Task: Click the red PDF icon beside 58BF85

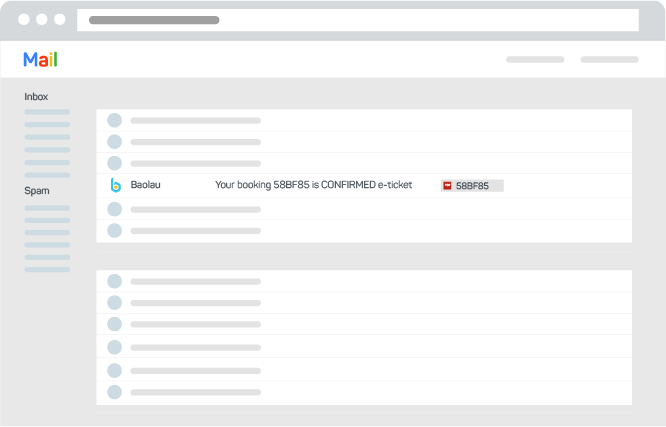Action: pyautogui.click(x=447, y=186)
